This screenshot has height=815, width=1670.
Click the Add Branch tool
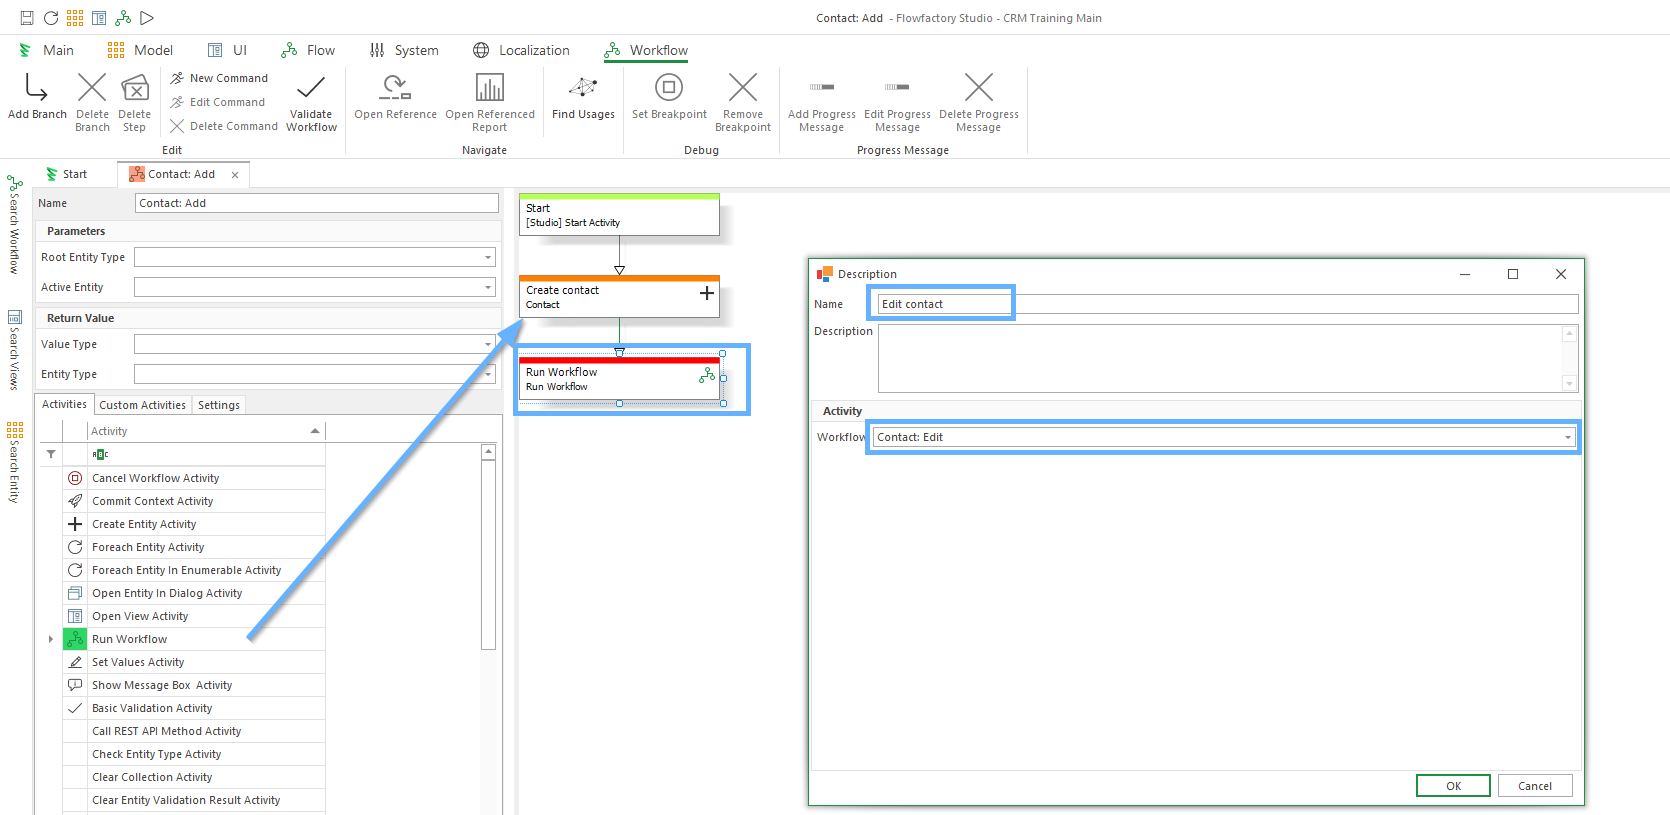pos(37,97)
